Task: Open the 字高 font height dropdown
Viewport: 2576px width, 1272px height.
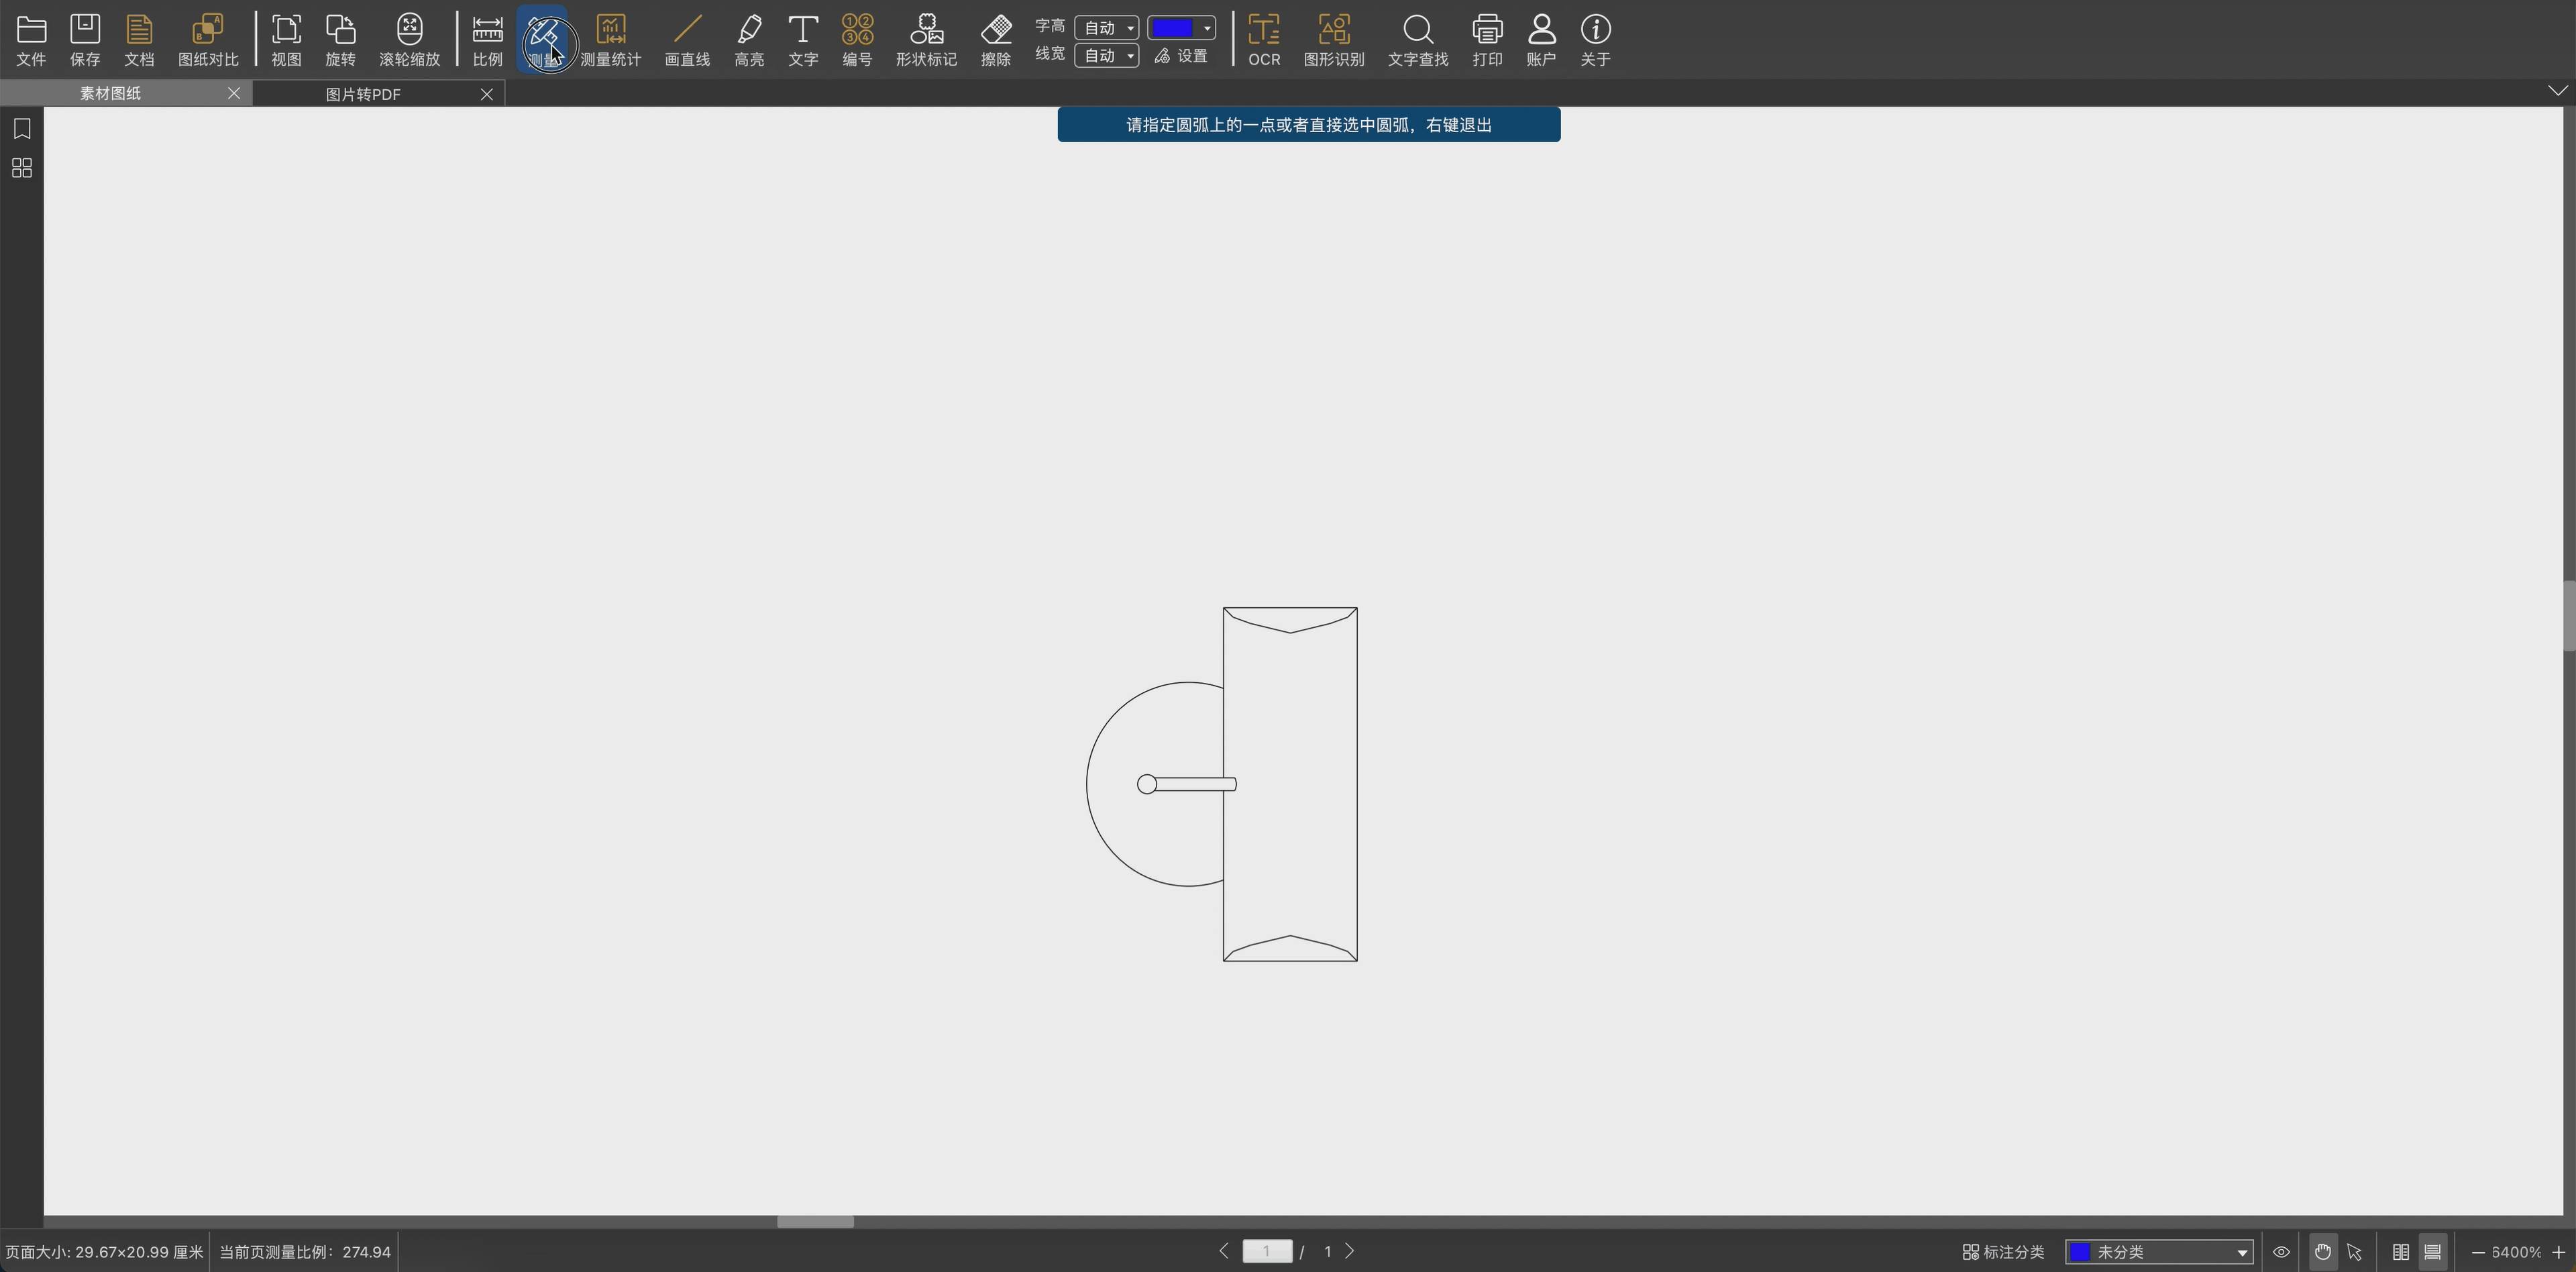Action: [1106, 28]
